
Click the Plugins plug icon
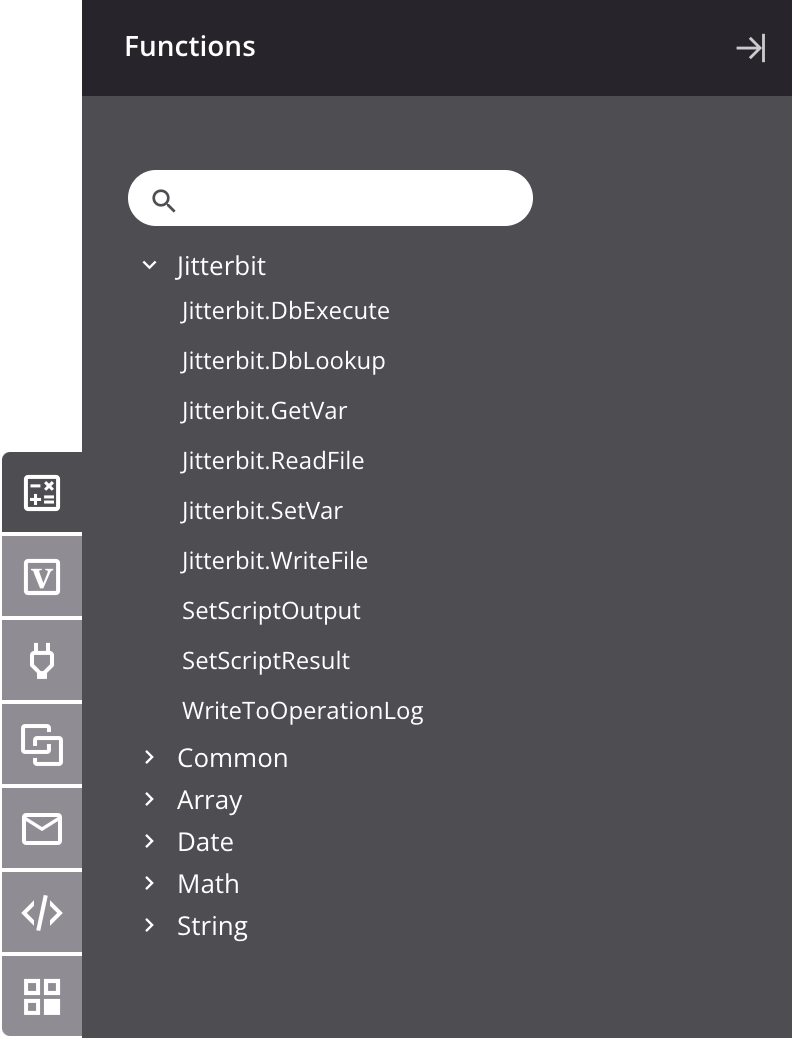(42, 660)
